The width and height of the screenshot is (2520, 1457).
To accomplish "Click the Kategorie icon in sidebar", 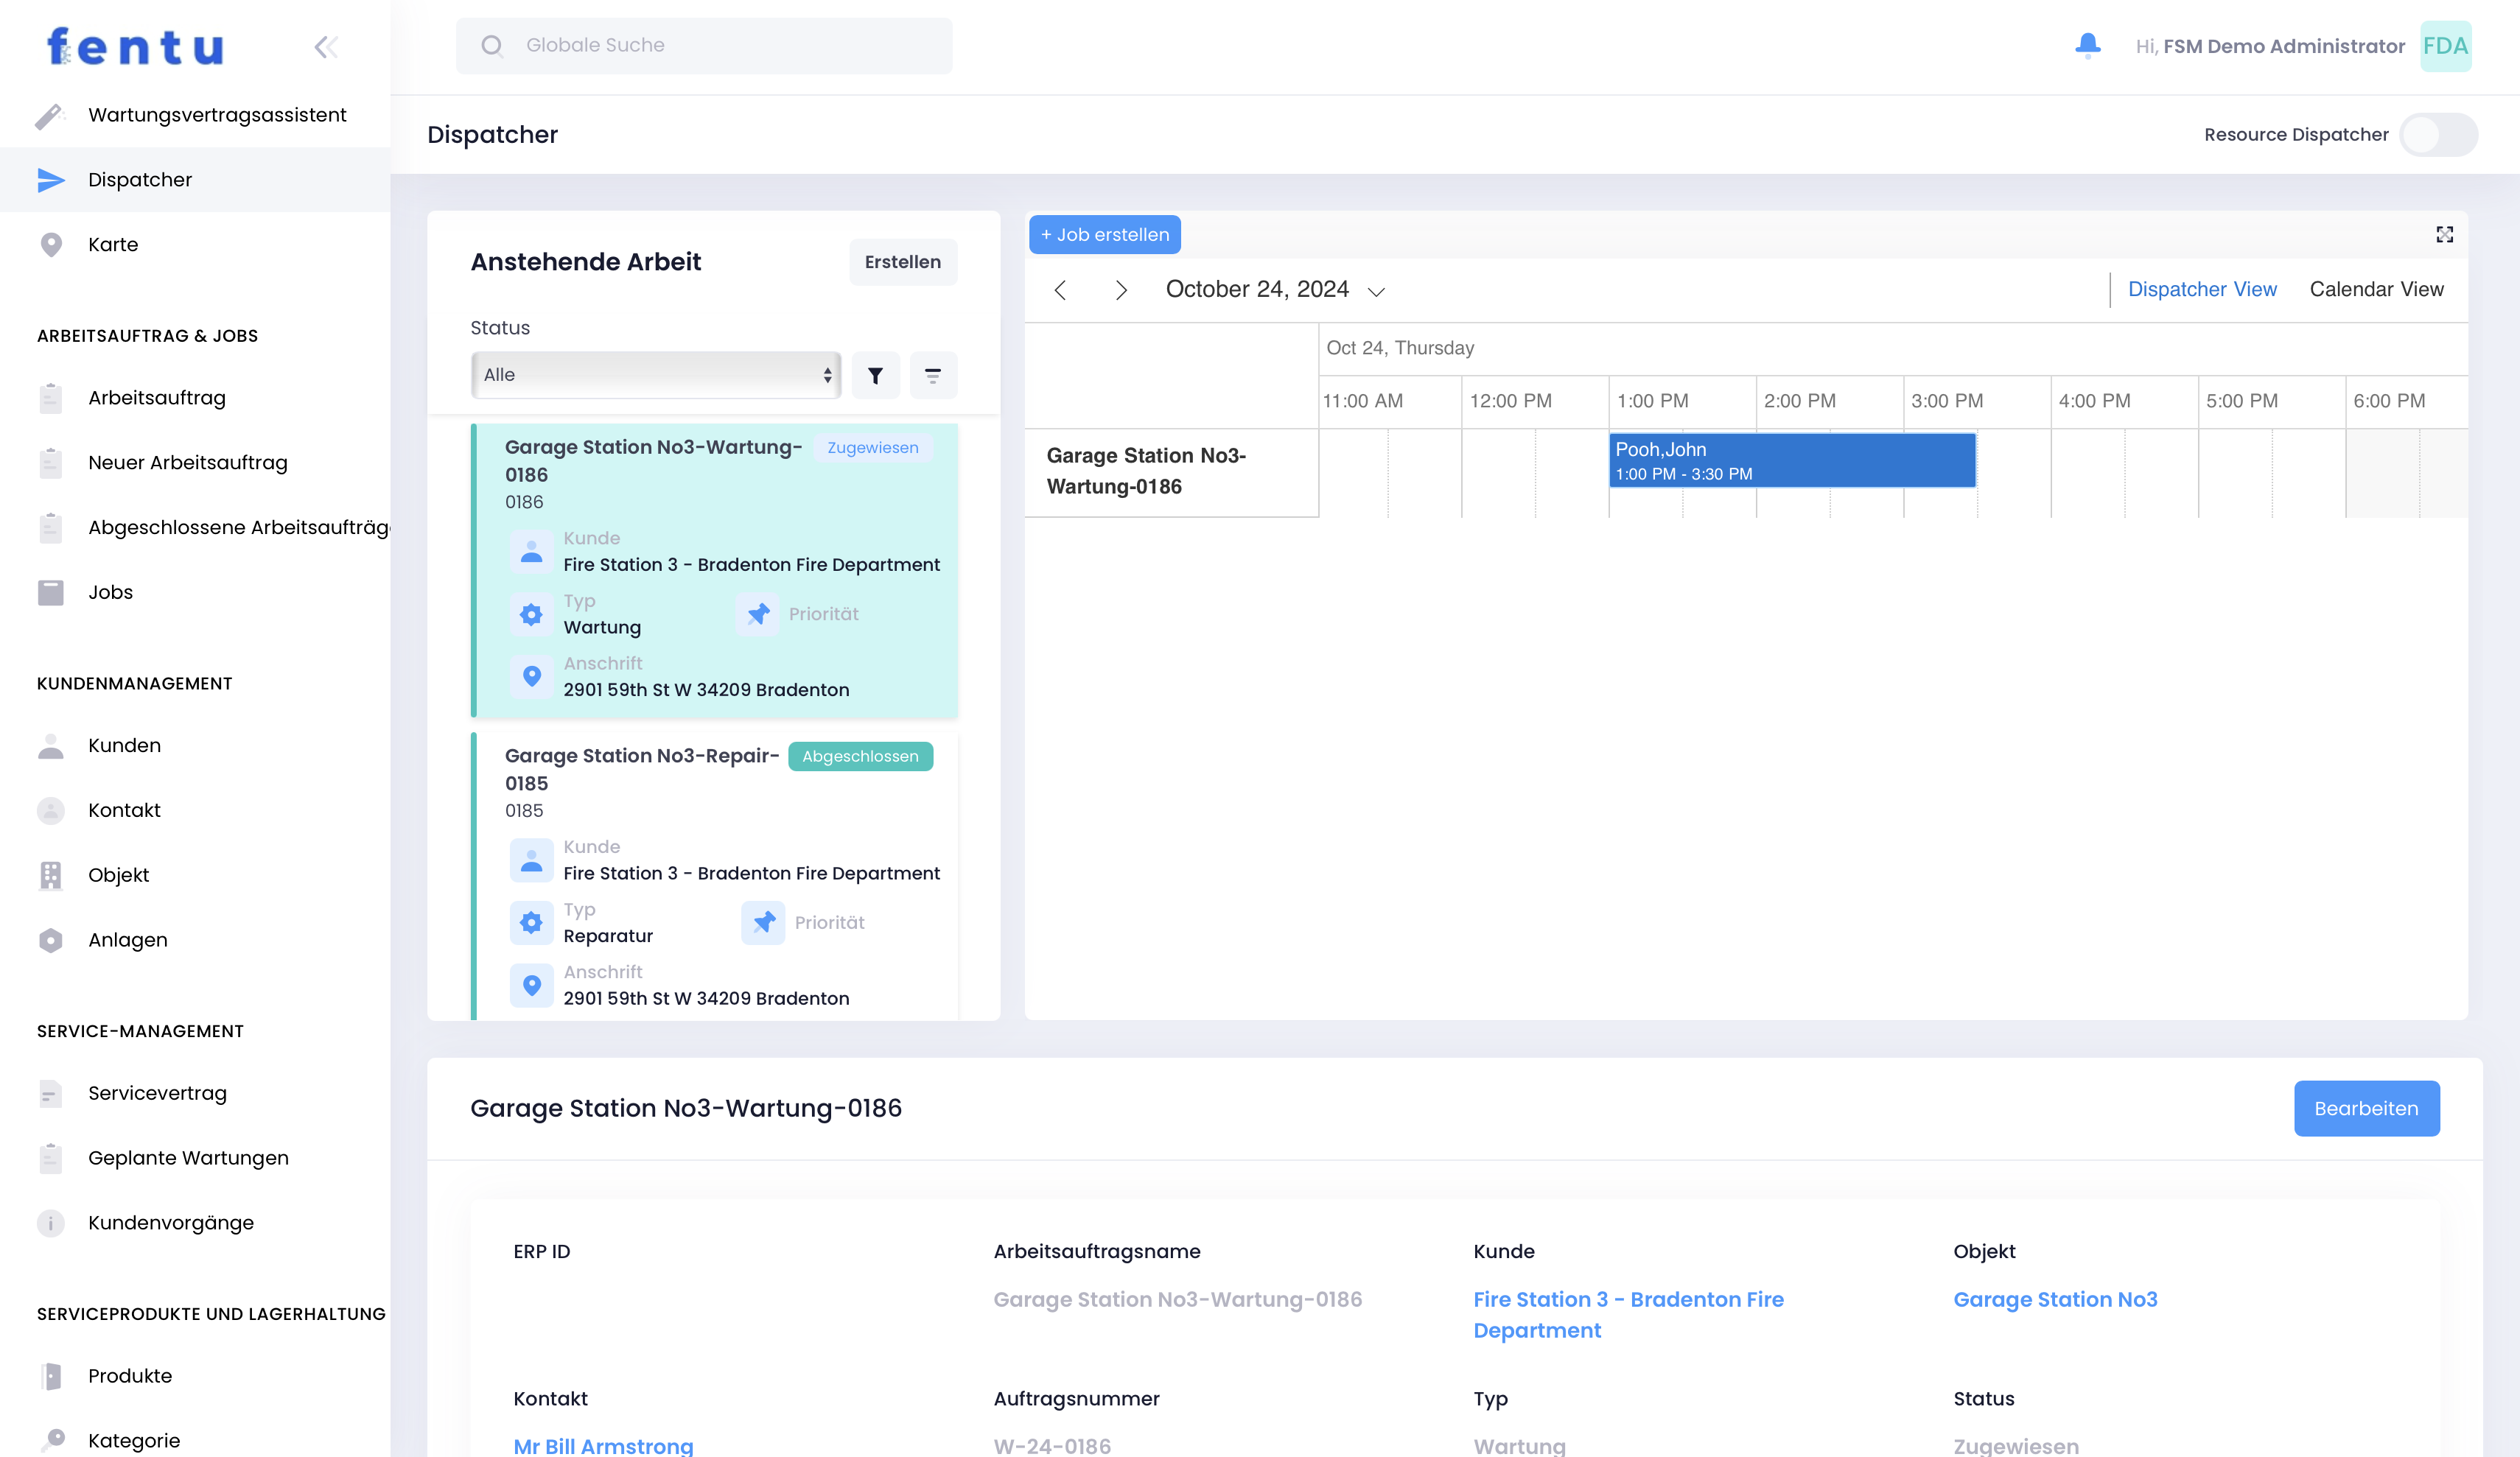I will tap(52, 1440).
